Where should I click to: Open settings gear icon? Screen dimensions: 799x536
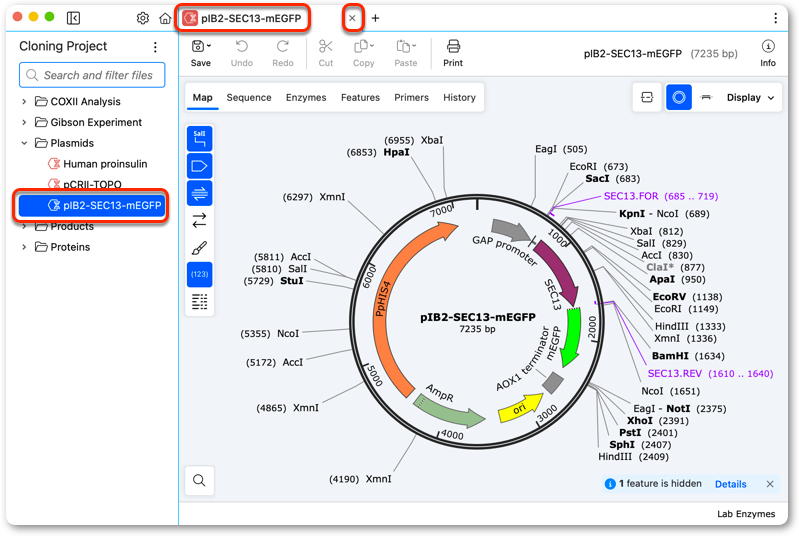(143, 18)
